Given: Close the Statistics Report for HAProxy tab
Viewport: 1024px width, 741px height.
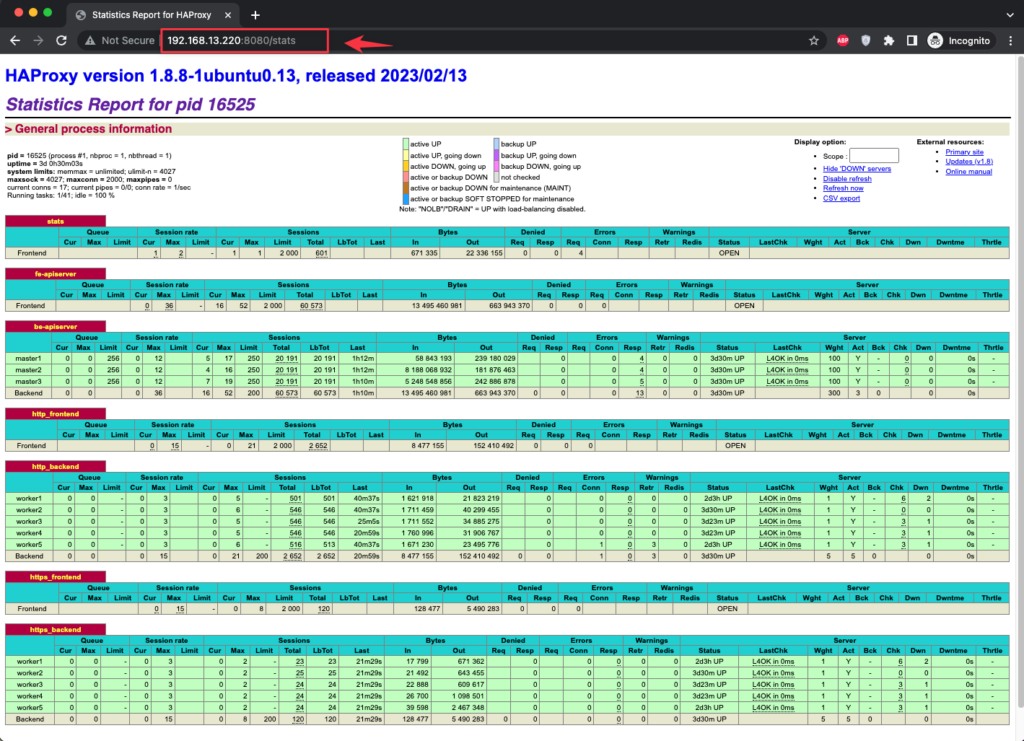Looking at the screenshot, I should click(228, 14).
